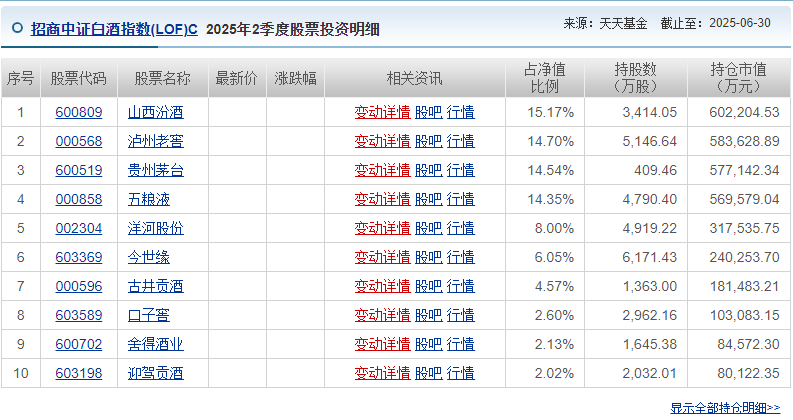Open 行情 for 山西汾酒 row
Image resolution: width=793 pixels, height=420 pixels.
coord(461,112)
